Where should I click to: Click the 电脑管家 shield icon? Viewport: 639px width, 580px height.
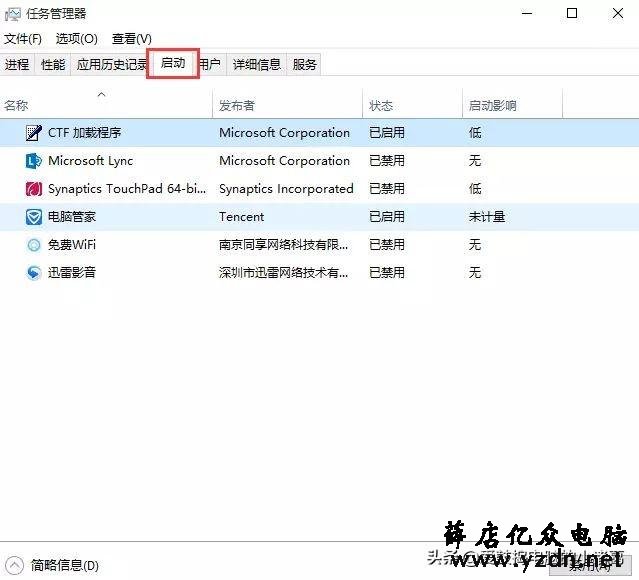(33, 217)
